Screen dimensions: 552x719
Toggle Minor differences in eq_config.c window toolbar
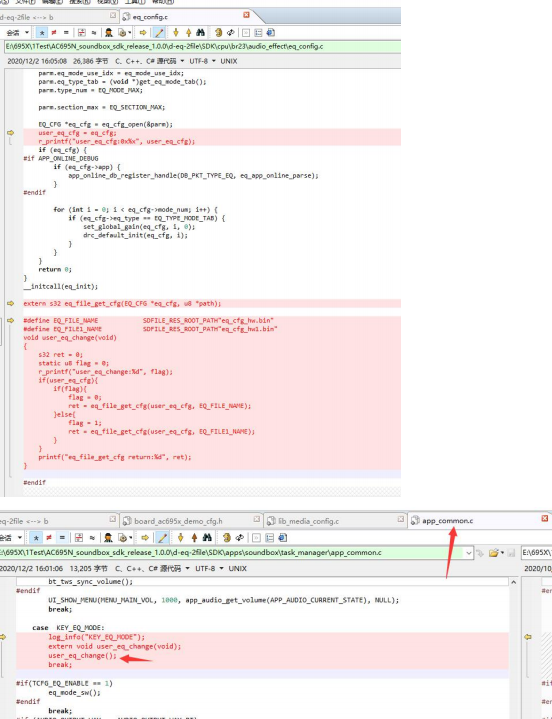(x=94, y=33)
